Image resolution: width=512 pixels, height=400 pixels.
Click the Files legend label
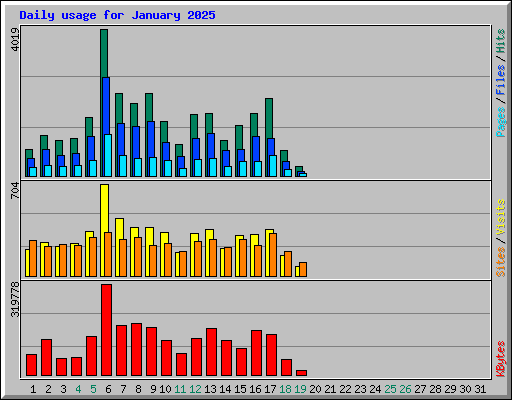501,80
